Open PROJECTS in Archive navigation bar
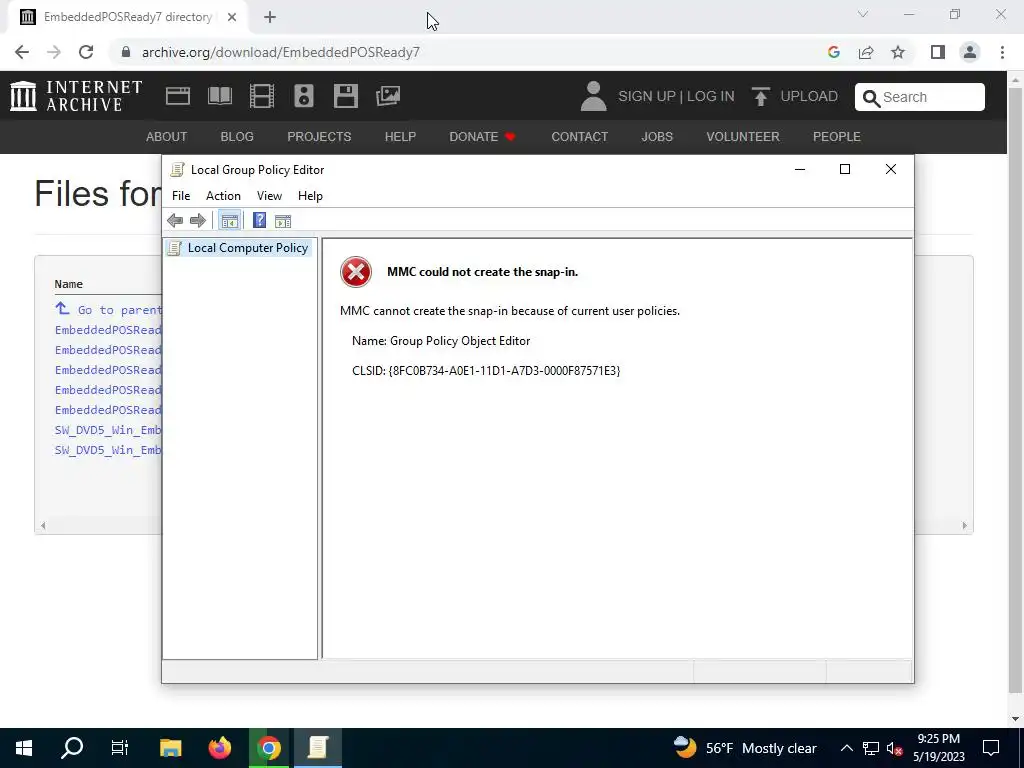This screenshot has height=768, width=1024. coord(319,136)
